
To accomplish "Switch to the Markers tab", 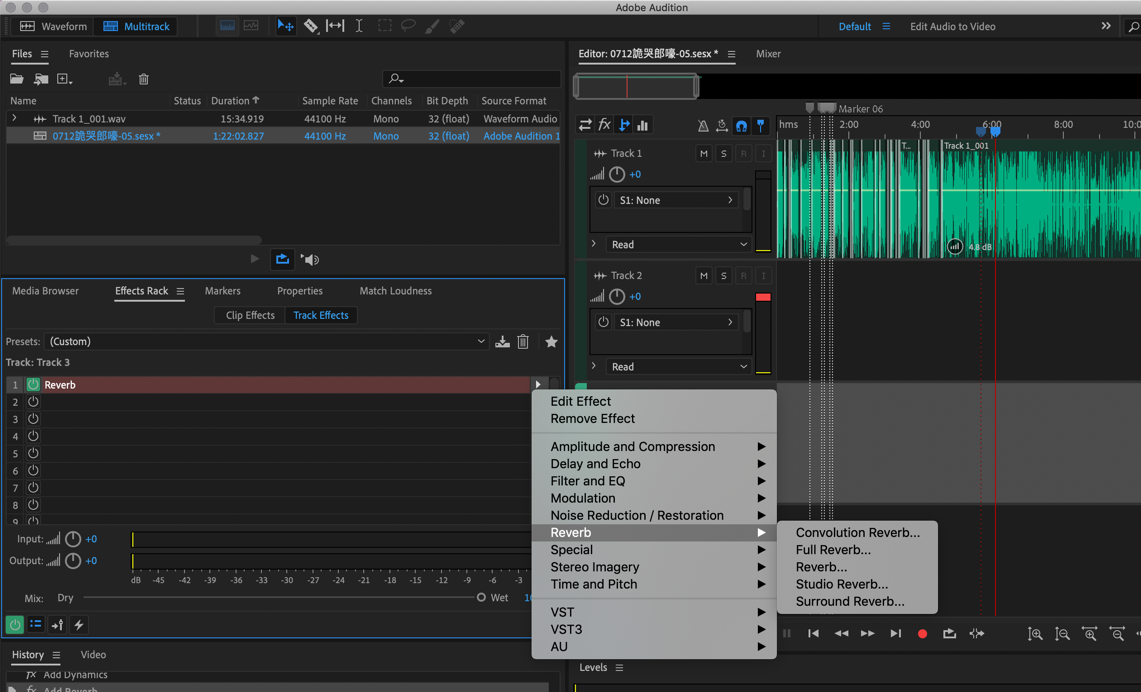I will (x=223, y=290).
